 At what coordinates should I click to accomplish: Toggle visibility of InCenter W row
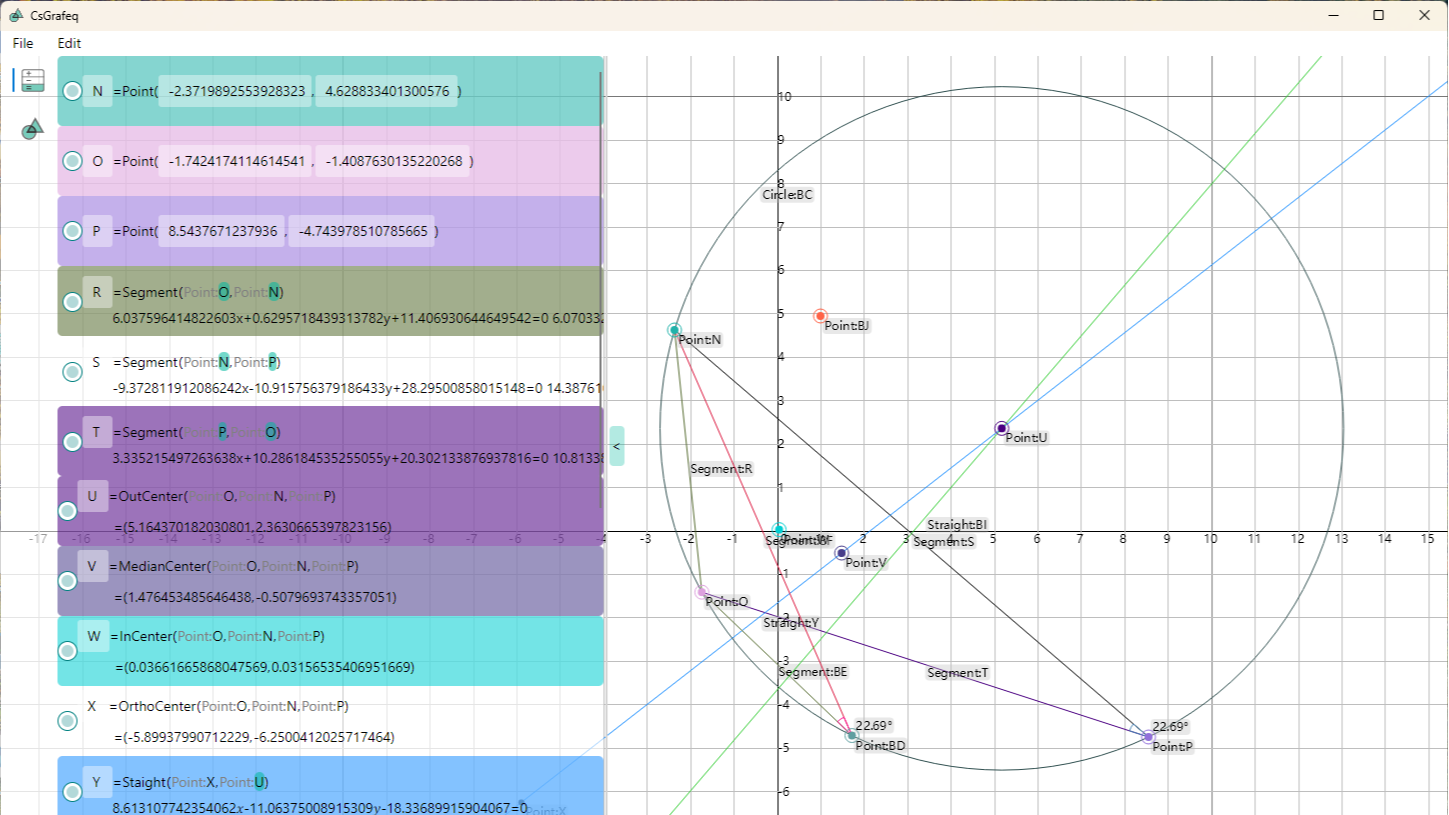pyautogui.click(x=67, y=651)
